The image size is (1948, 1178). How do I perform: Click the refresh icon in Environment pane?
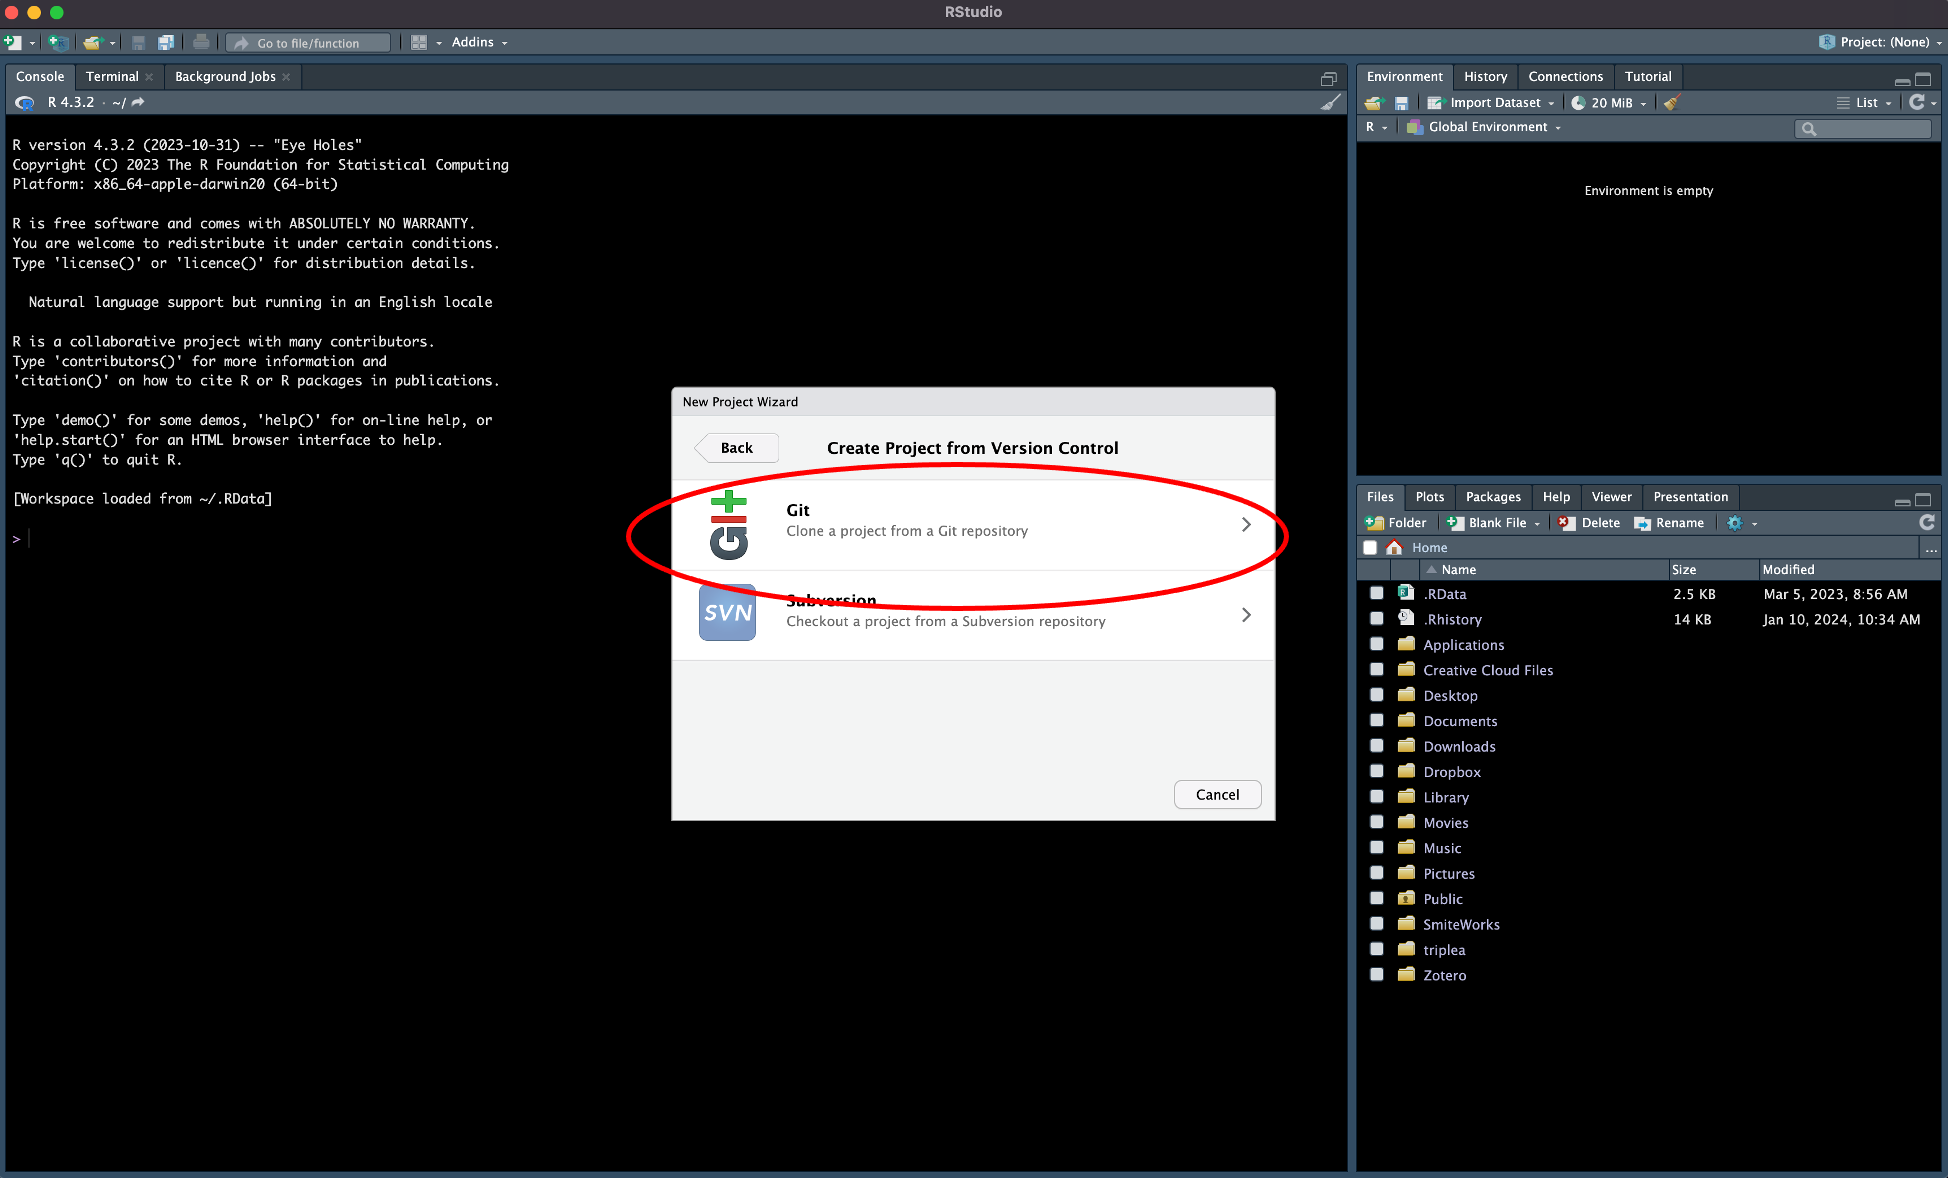pyautogui.click(x=1917, y=102)
